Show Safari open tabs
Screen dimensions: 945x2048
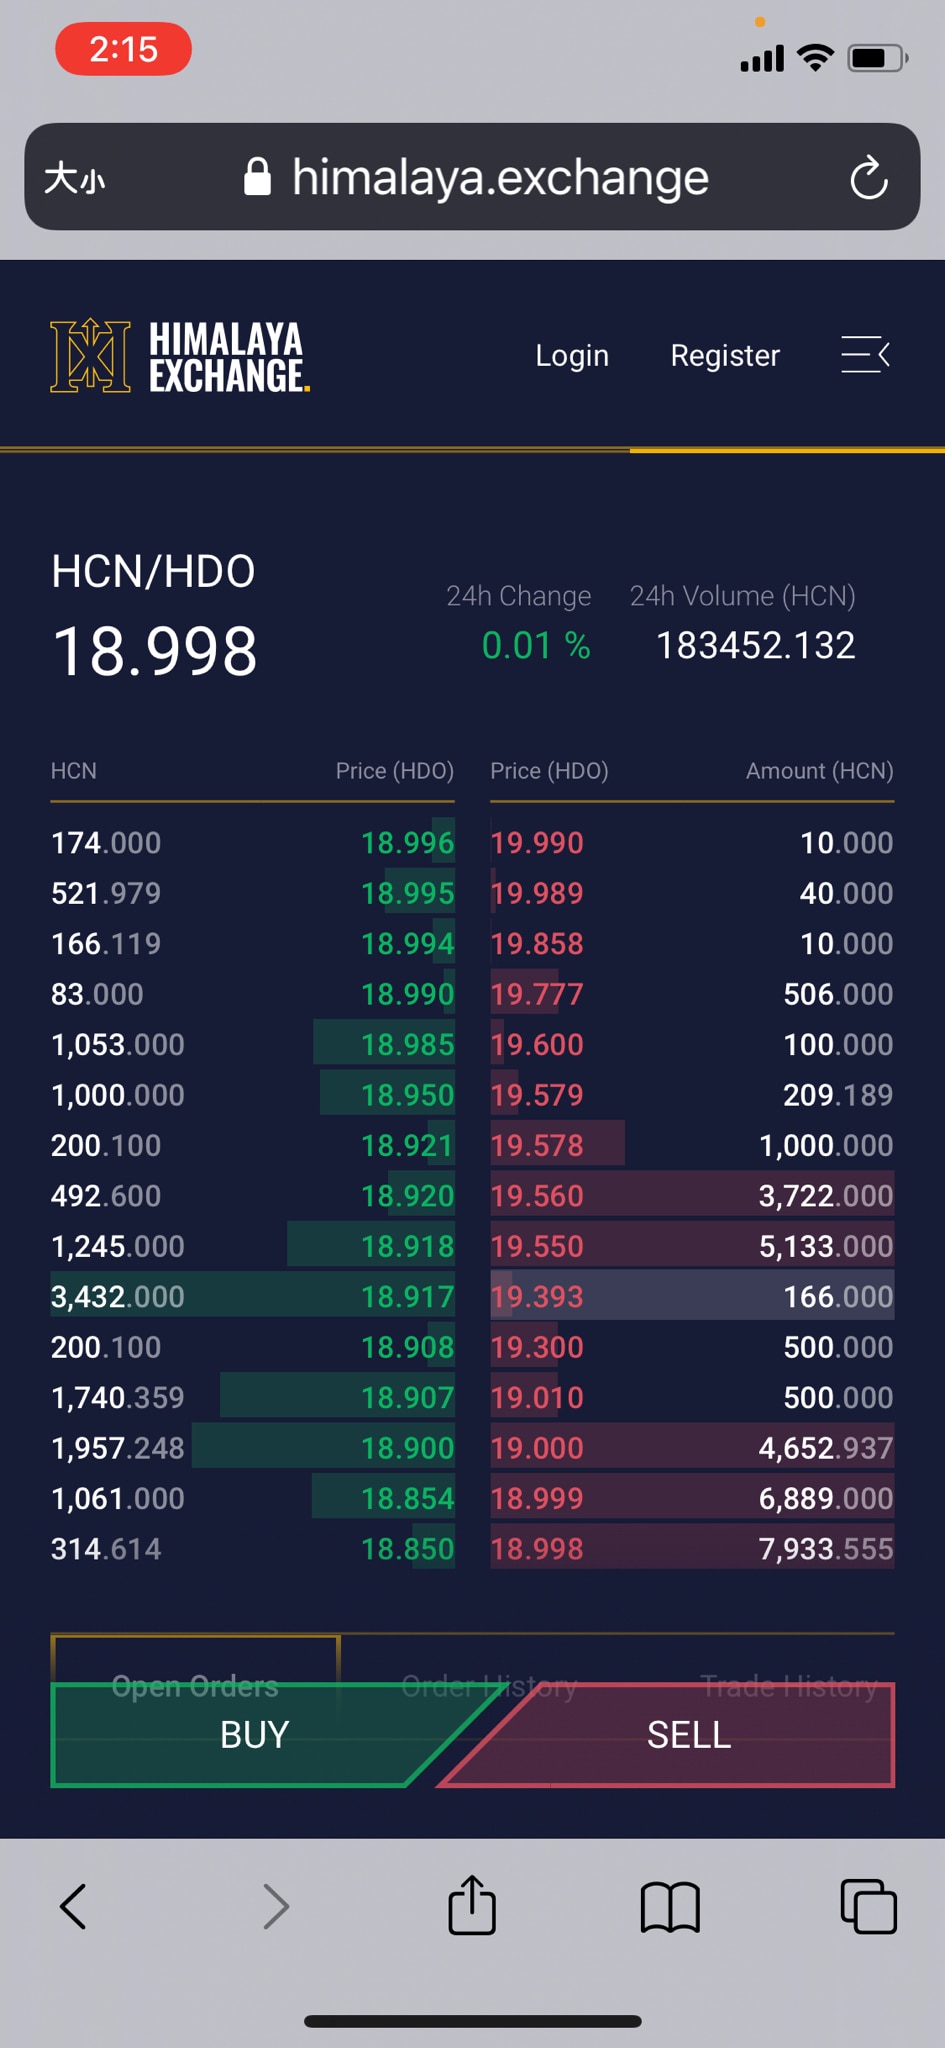tap(868, 1906)
